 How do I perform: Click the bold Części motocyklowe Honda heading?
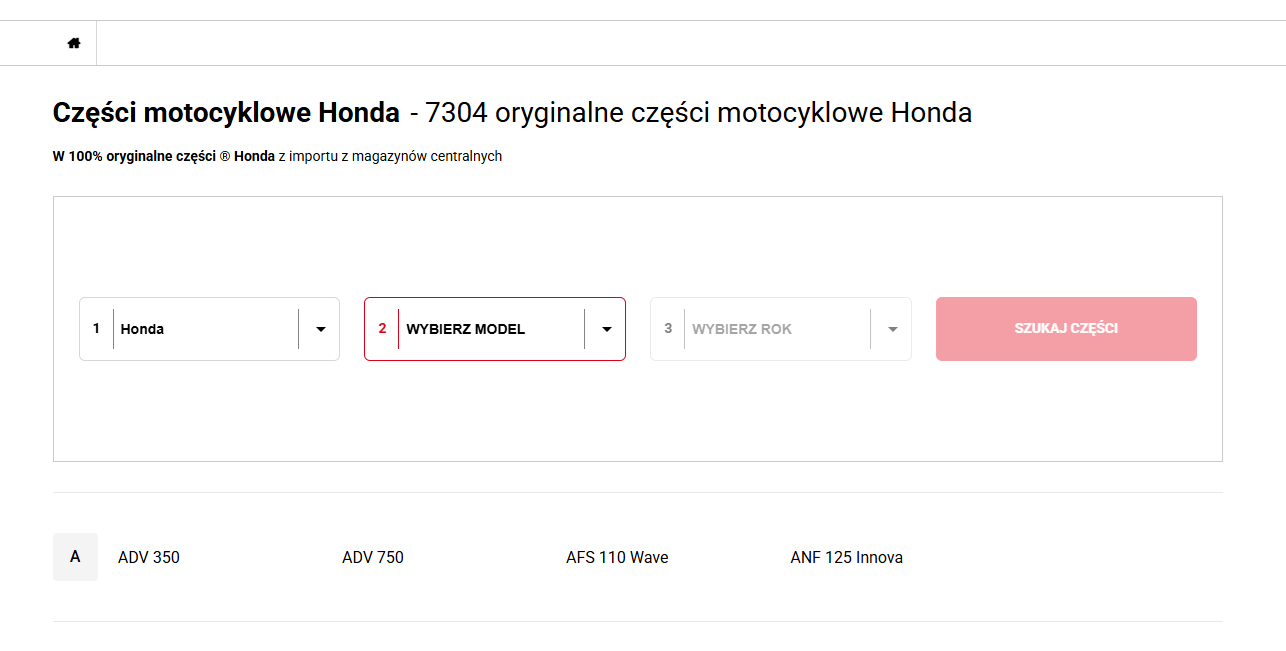[x=226, y=113]
